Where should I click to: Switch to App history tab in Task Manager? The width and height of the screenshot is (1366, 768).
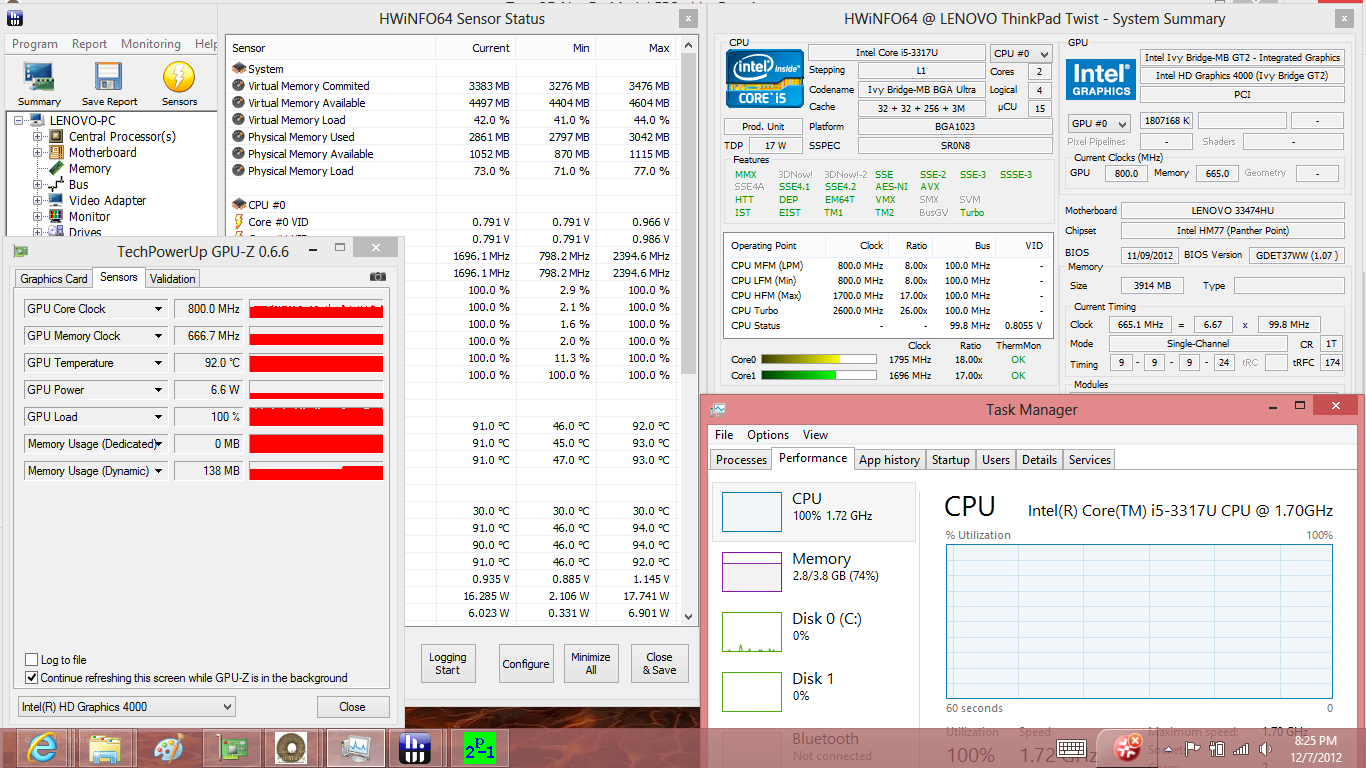889,460
